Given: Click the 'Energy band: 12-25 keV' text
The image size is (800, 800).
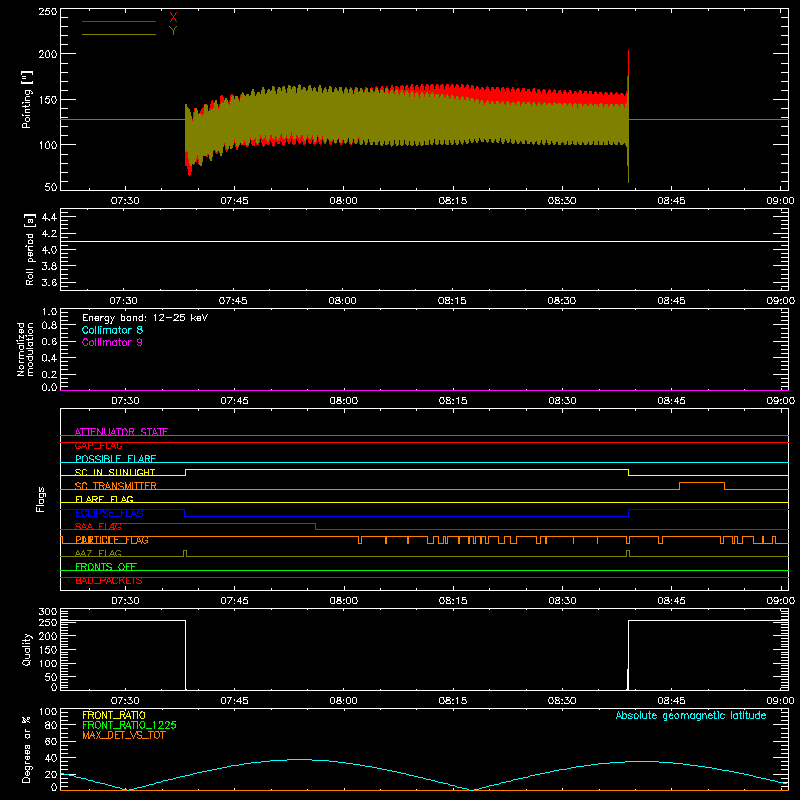Looking at the screenshot, I should tap(145, 318).
